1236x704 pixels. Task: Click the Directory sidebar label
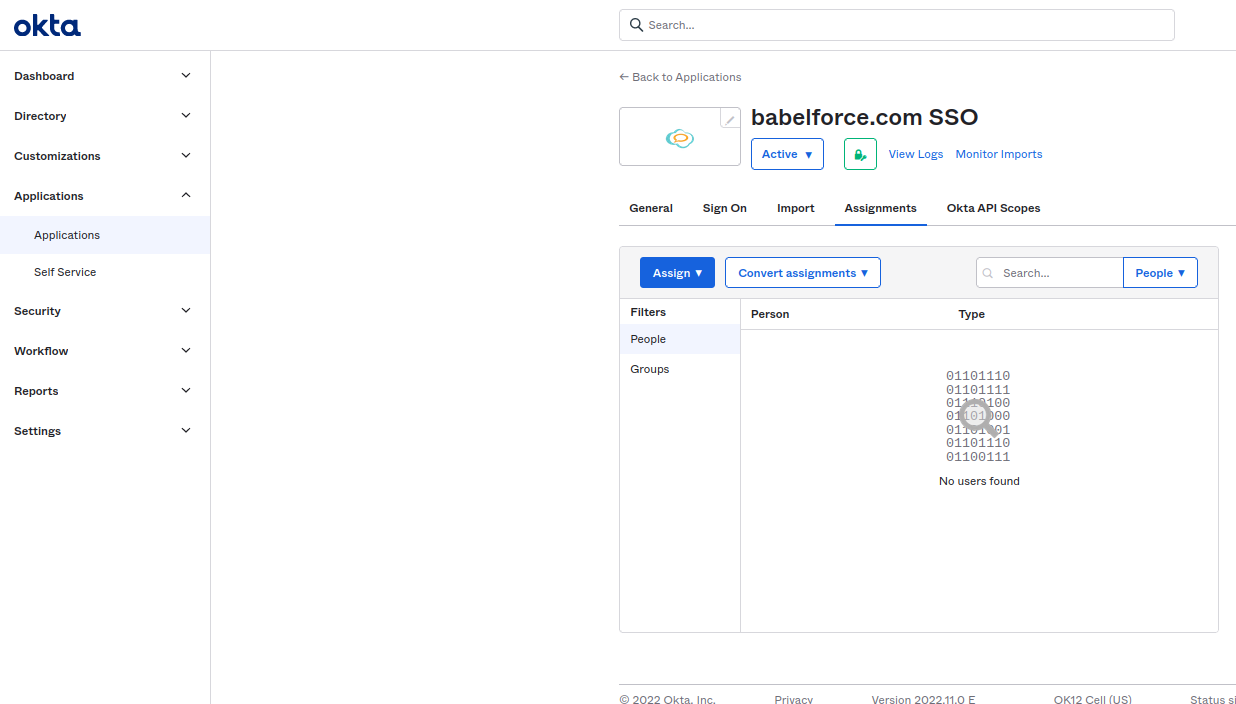40,116
